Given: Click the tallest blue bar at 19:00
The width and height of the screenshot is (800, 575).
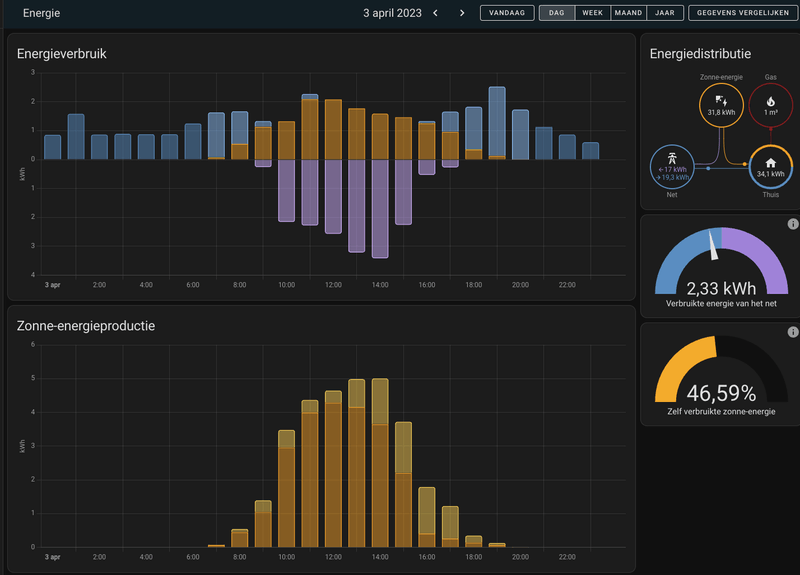Looking at the screenshot, I should (x=497, y=121).
